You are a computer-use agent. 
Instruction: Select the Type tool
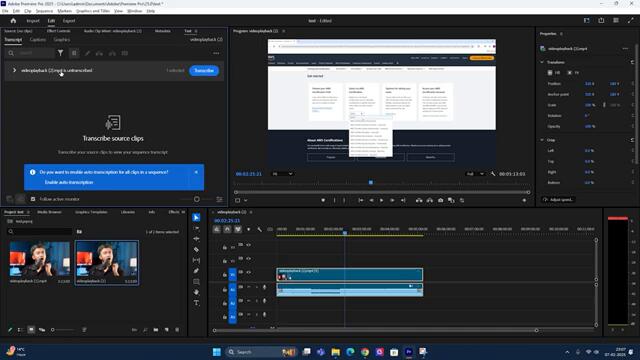click(x=196, y=303)
